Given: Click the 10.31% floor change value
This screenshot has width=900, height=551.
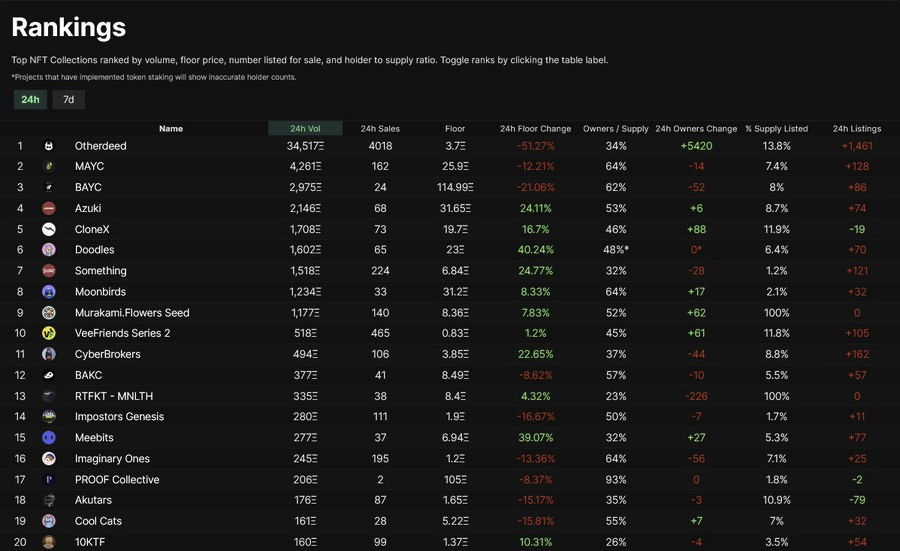Looking at the screenshot, I should (536, 542).
